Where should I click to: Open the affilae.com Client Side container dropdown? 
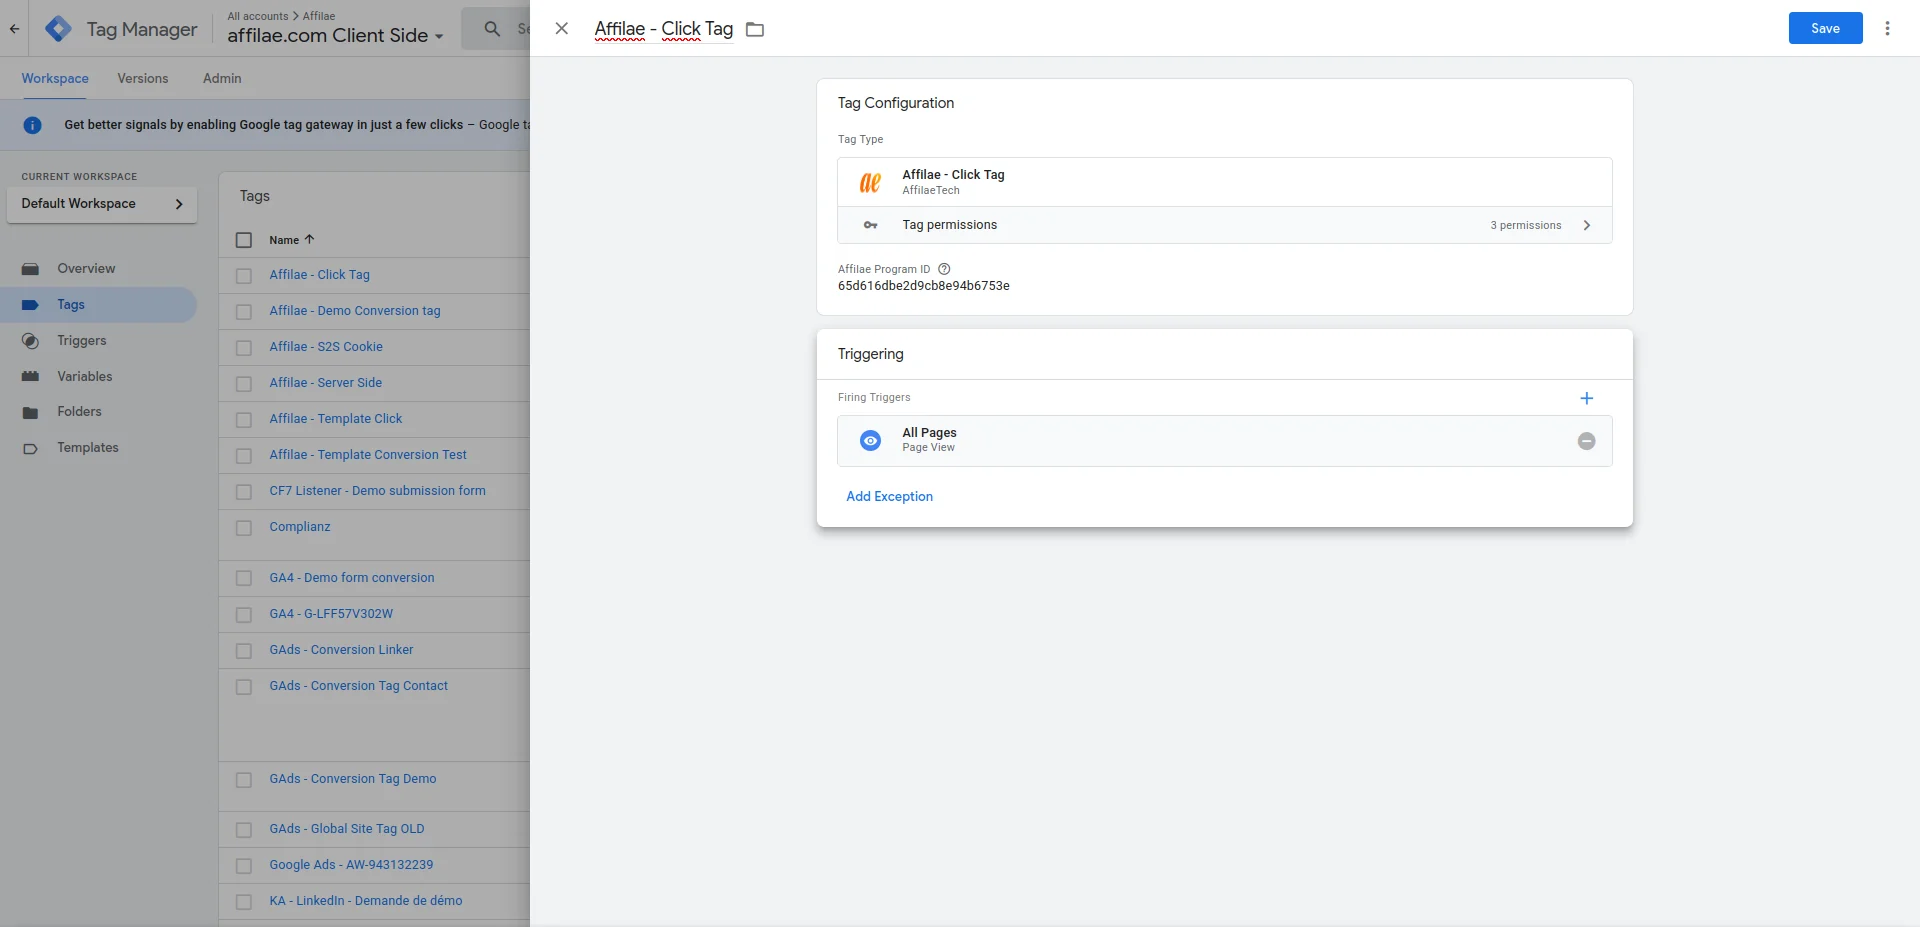335,36
